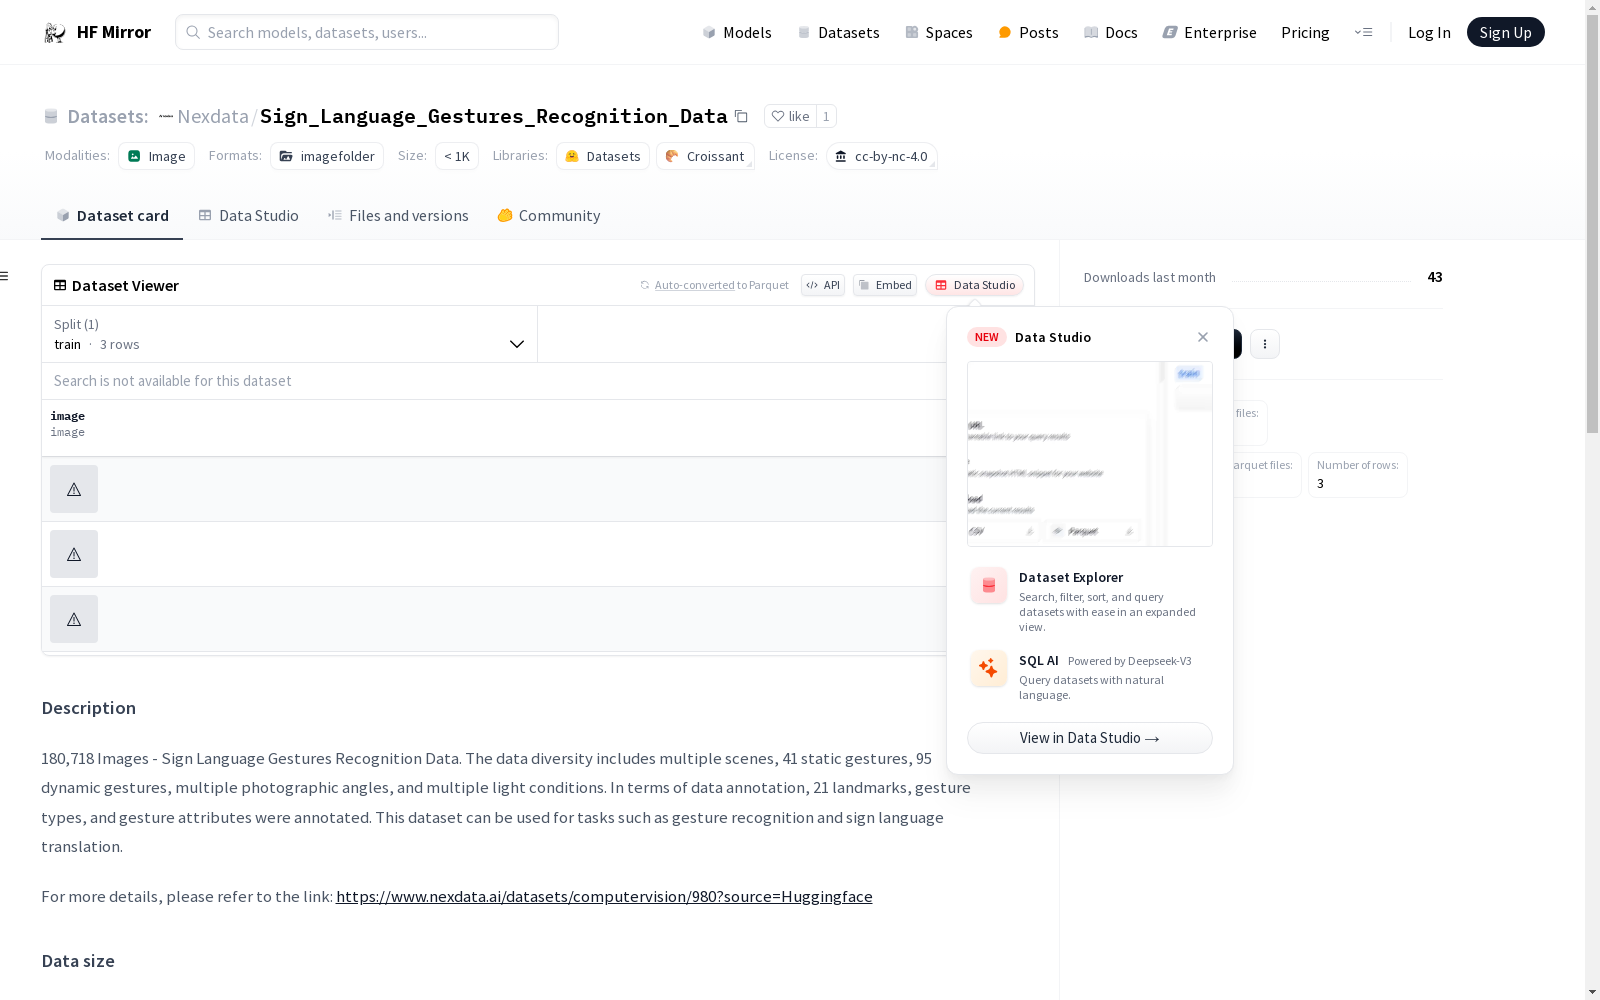The width and height of the screenshot is (1600, 1000).
Task: Click the Sign Up button
Action: tap(1505, 32)
